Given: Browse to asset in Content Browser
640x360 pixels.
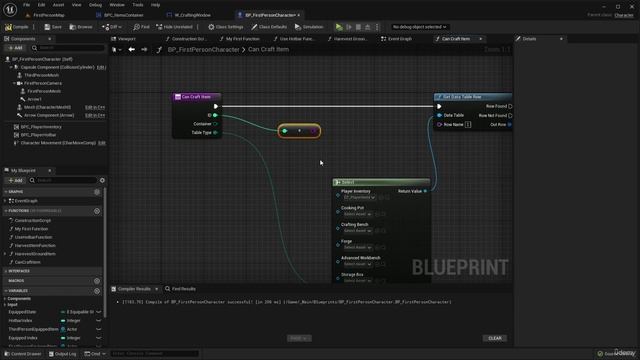Looking at the screenshot, I should click(81, 27).
